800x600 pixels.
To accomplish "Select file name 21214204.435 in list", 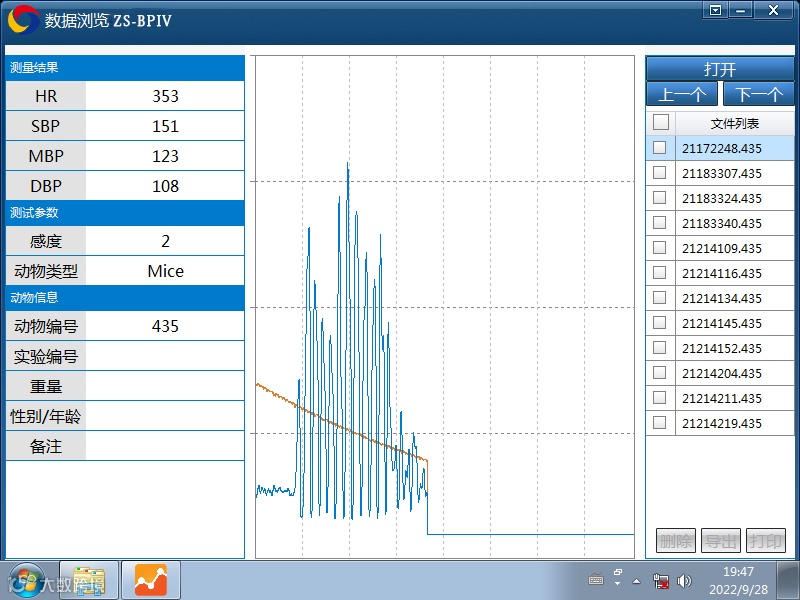I will (721, 373).
